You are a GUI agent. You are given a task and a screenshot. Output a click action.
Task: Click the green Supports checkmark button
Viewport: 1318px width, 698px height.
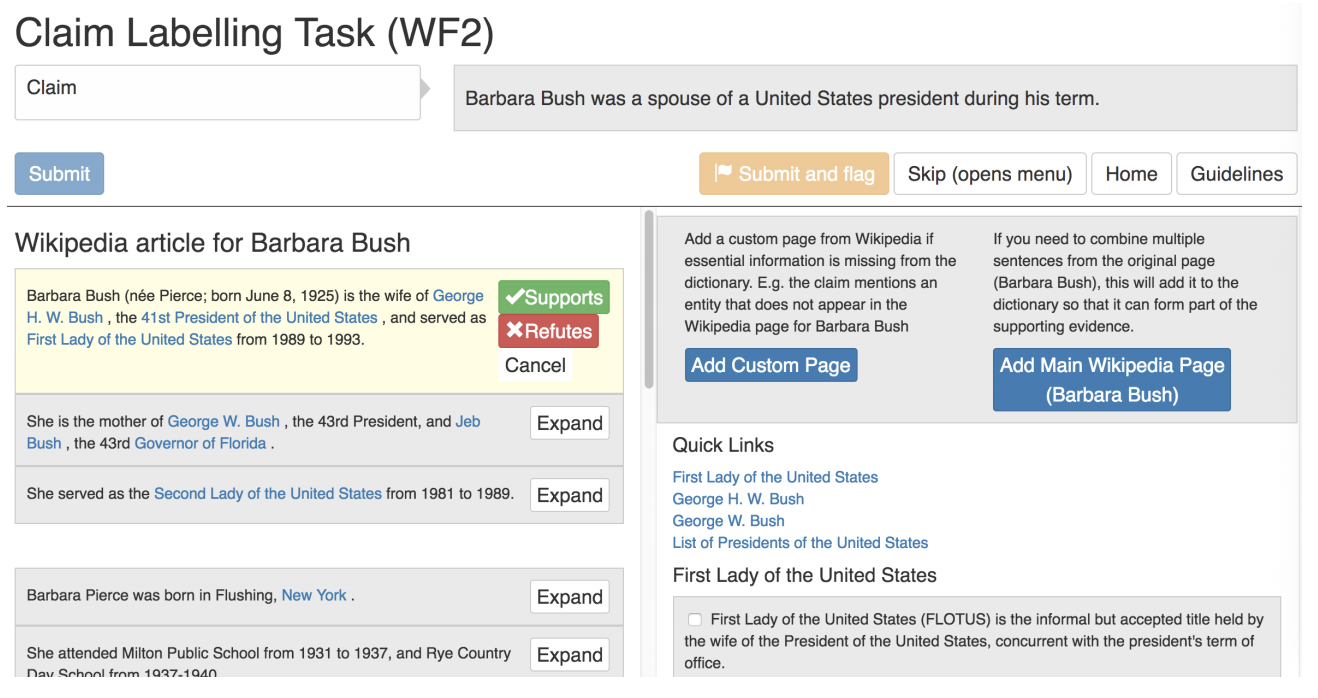coord(553,298)
